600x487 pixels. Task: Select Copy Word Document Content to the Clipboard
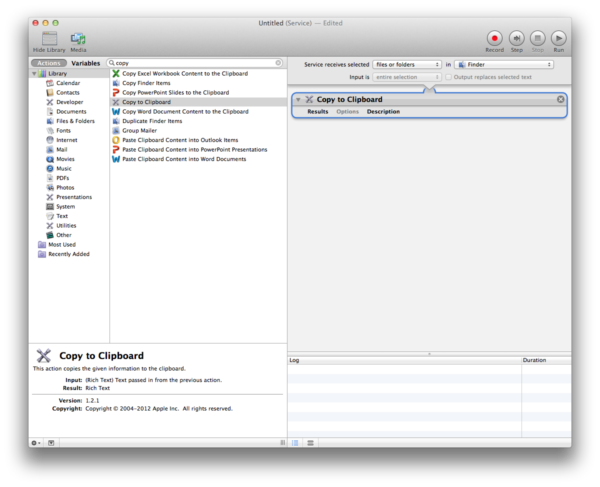click(x=199, y=112)
